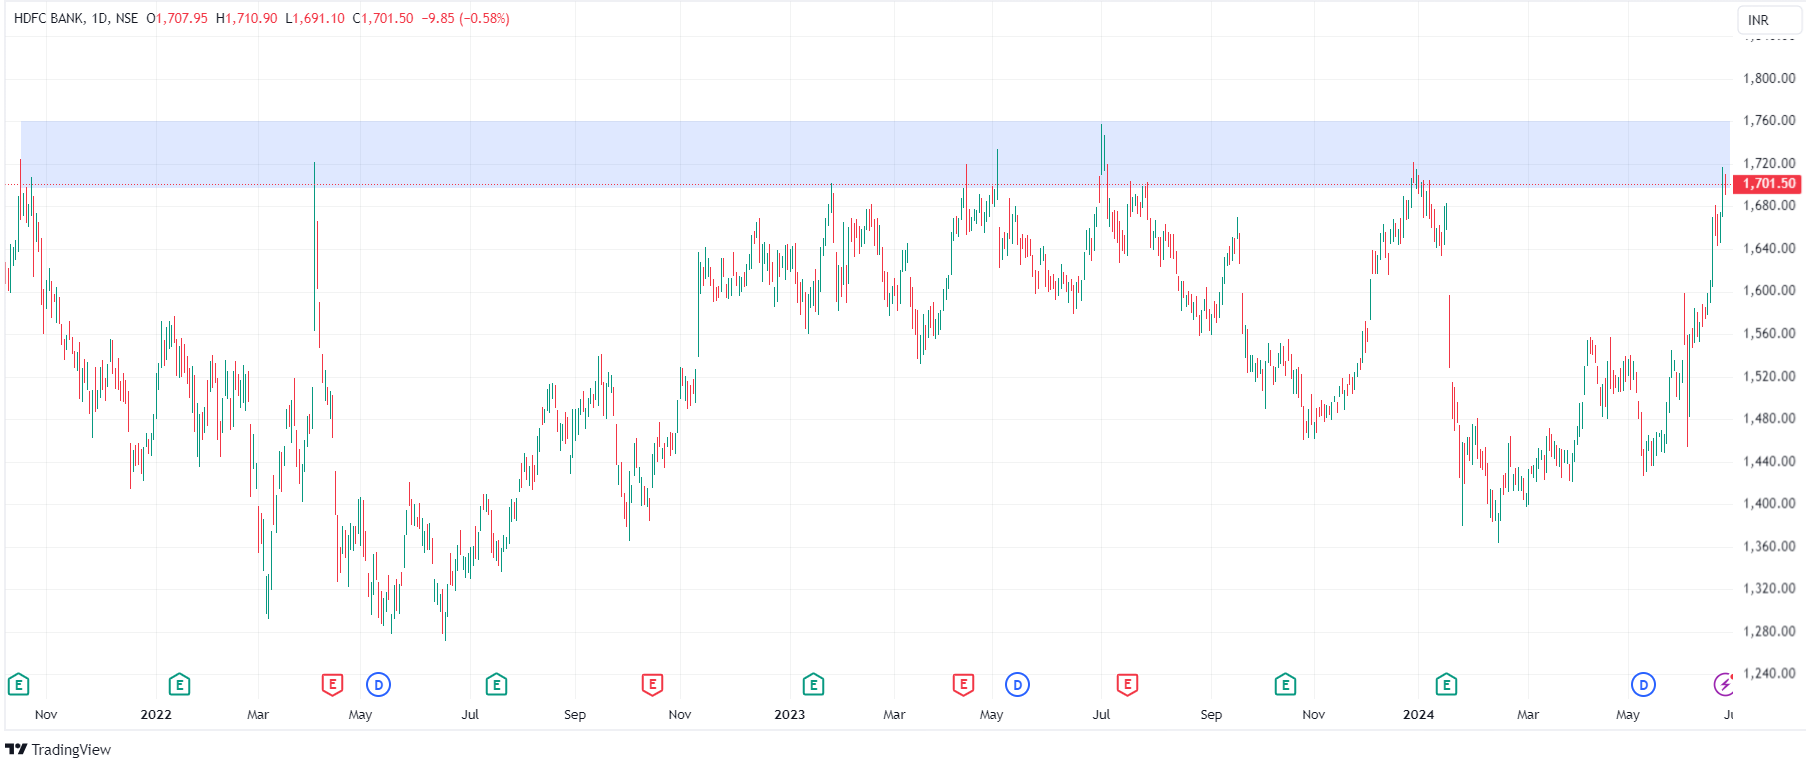
Task: Click the red earnings marker before May 2023
Action: [963, 685]
